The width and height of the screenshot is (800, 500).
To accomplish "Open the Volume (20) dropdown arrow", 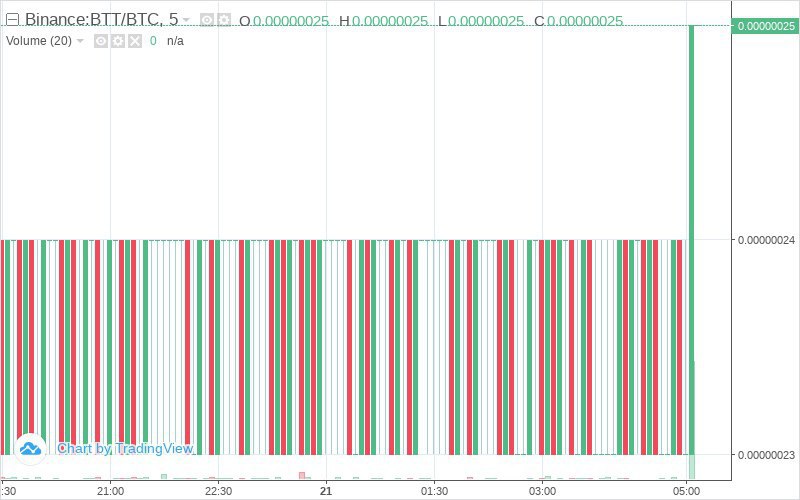I will 80,41.
